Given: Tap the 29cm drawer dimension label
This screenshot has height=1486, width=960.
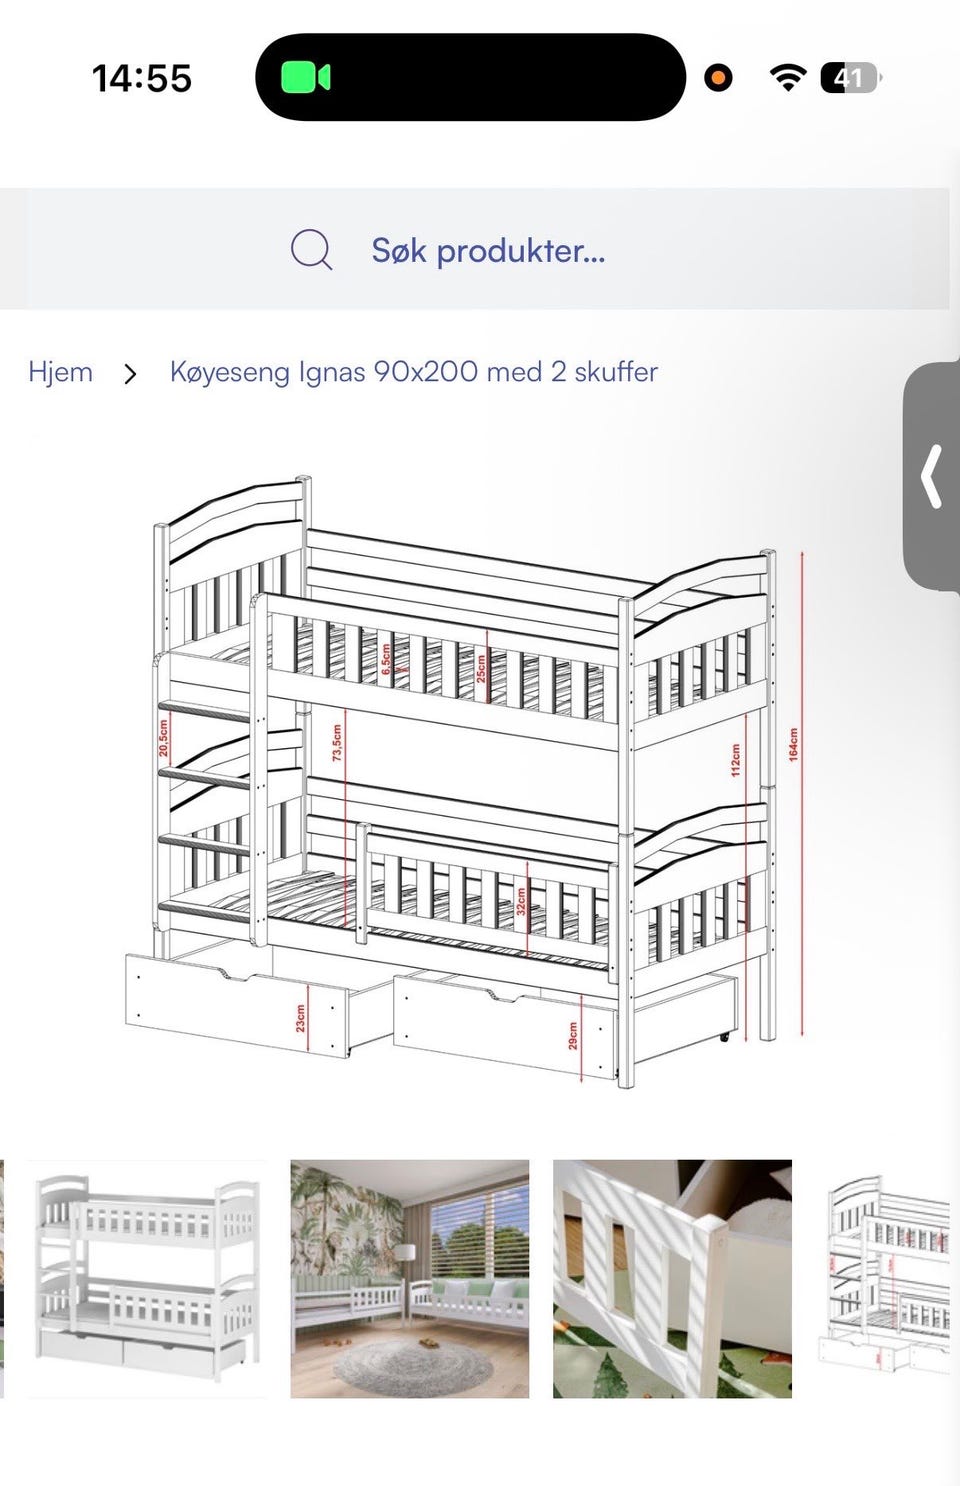Looking at the screenshot, I should click(573, 1036).
